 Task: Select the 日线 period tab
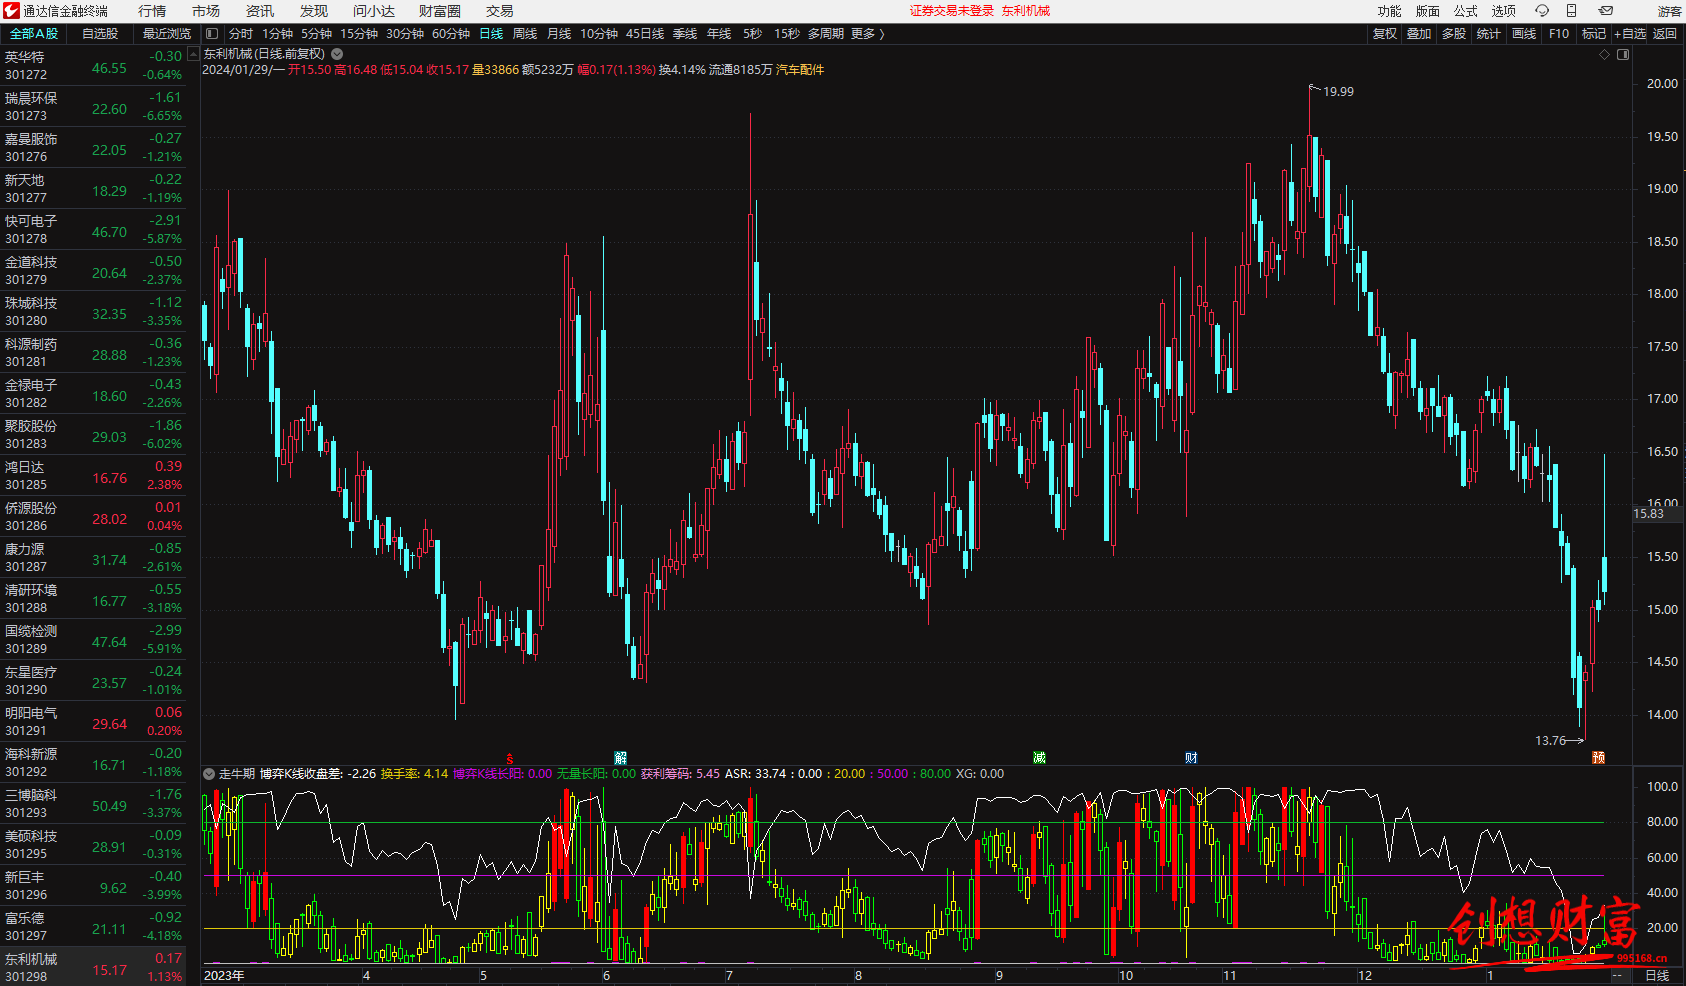[x=491, y=34]
